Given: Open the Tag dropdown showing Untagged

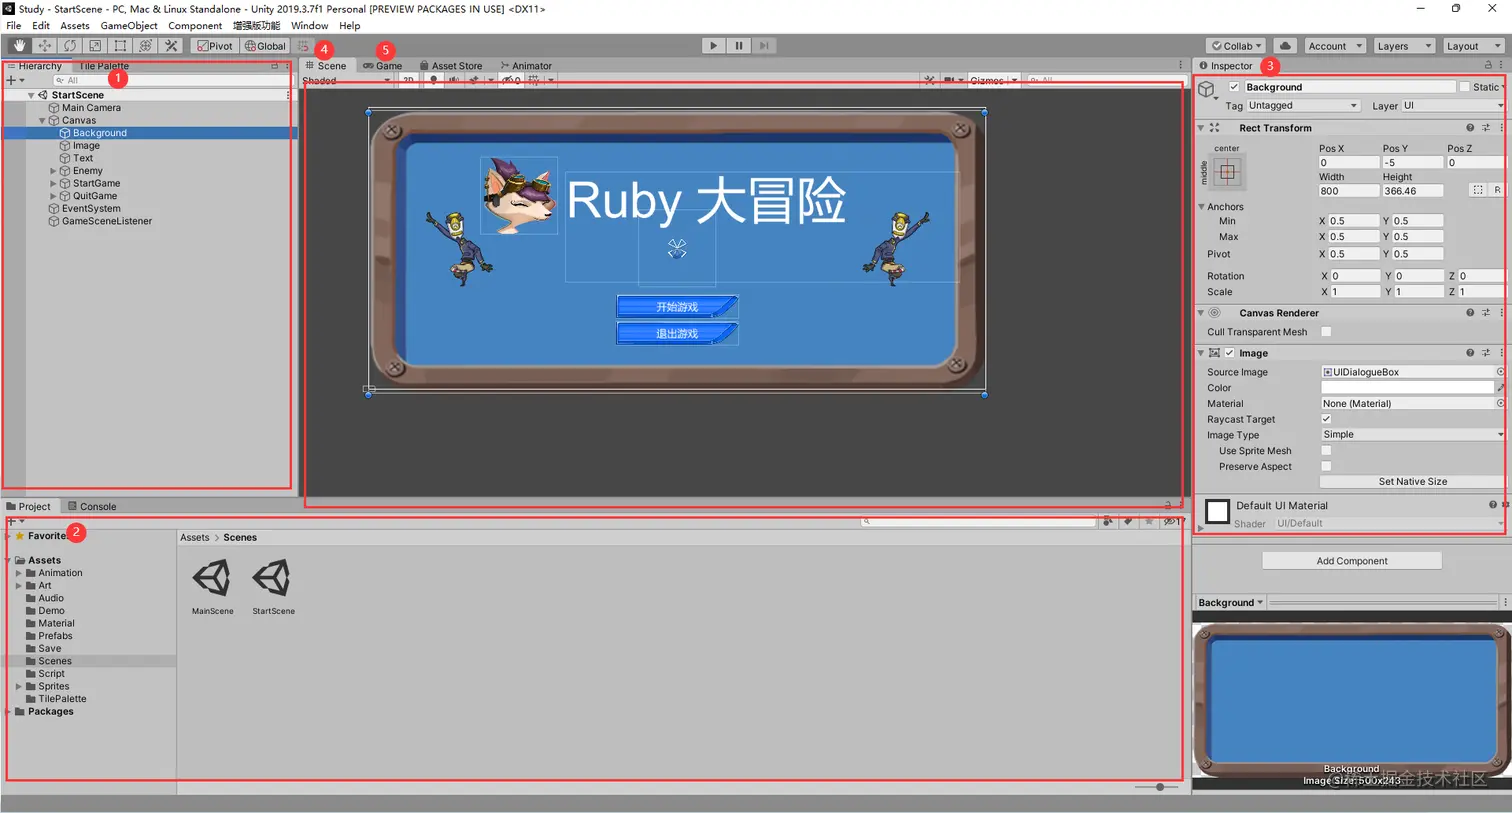Looking at the screenshot, I should point(1303,106).
